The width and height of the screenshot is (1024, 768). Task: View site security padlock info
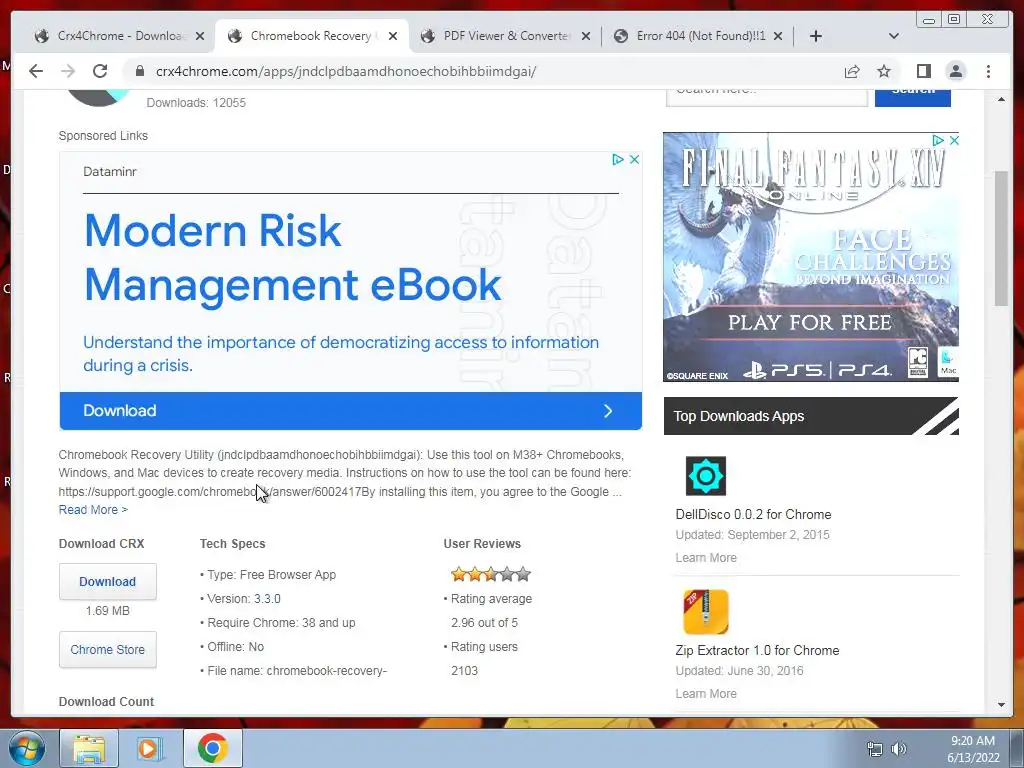(139, 71)
